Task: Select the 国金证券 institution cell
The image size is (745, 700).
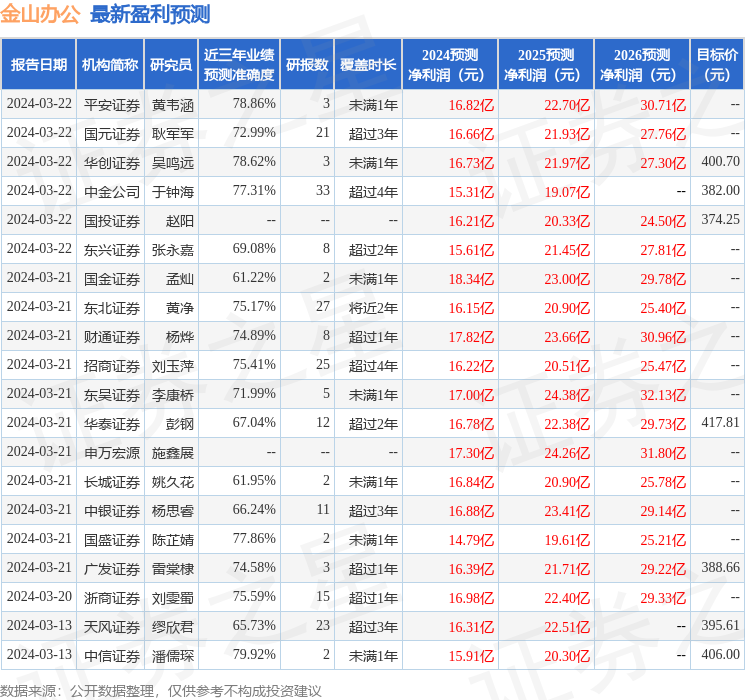Action: click(112, 278)
